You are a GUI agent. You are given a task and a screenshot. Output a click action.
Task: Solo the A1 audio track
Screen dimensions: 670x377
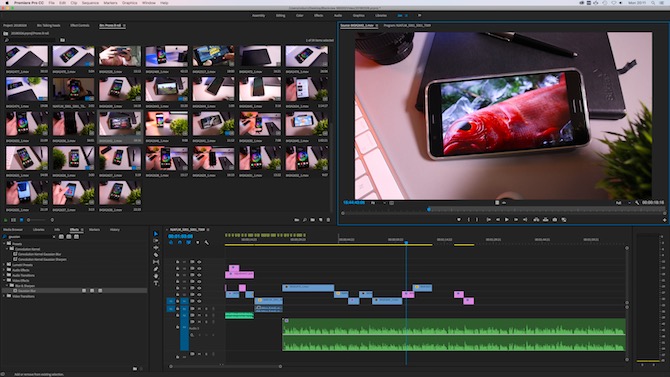pyautogui.click(x=206, y=309)
